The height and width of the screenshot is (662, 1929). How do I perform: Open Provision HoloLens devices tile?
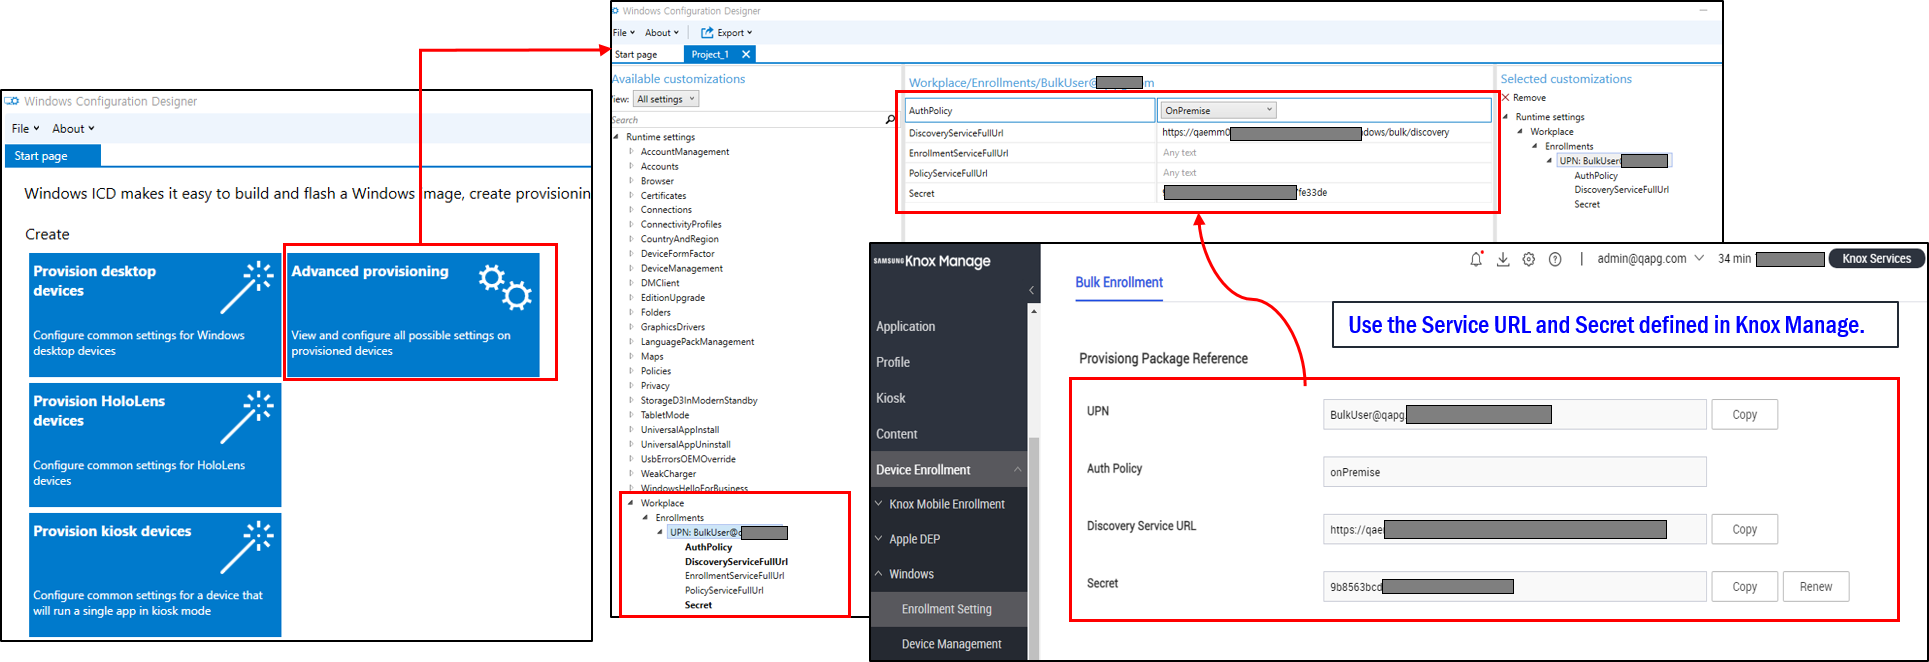pyautogui.click(x=155, y=445)
